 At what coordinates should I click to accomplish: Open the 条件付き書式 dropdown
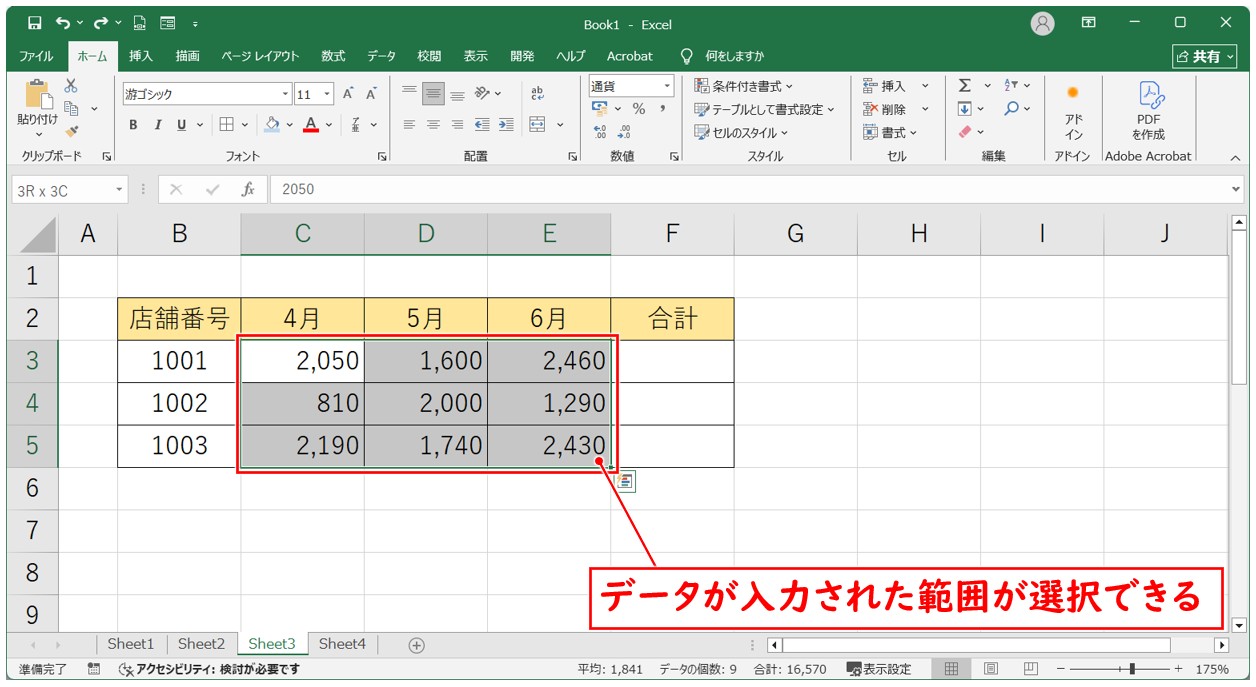click(743, 86)
